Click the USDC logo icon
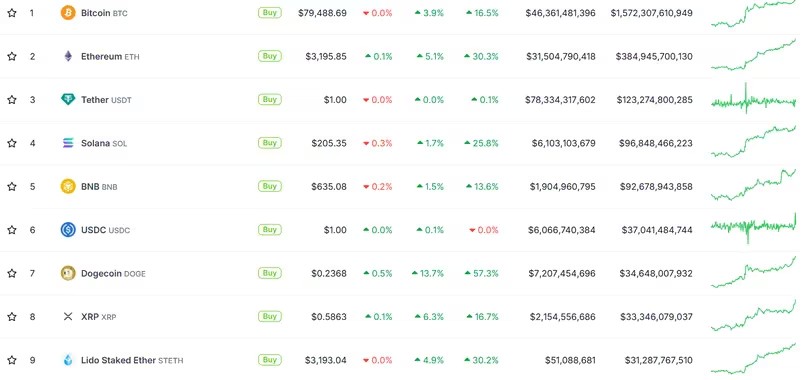The image size is (811, 380). coord(68,230)
